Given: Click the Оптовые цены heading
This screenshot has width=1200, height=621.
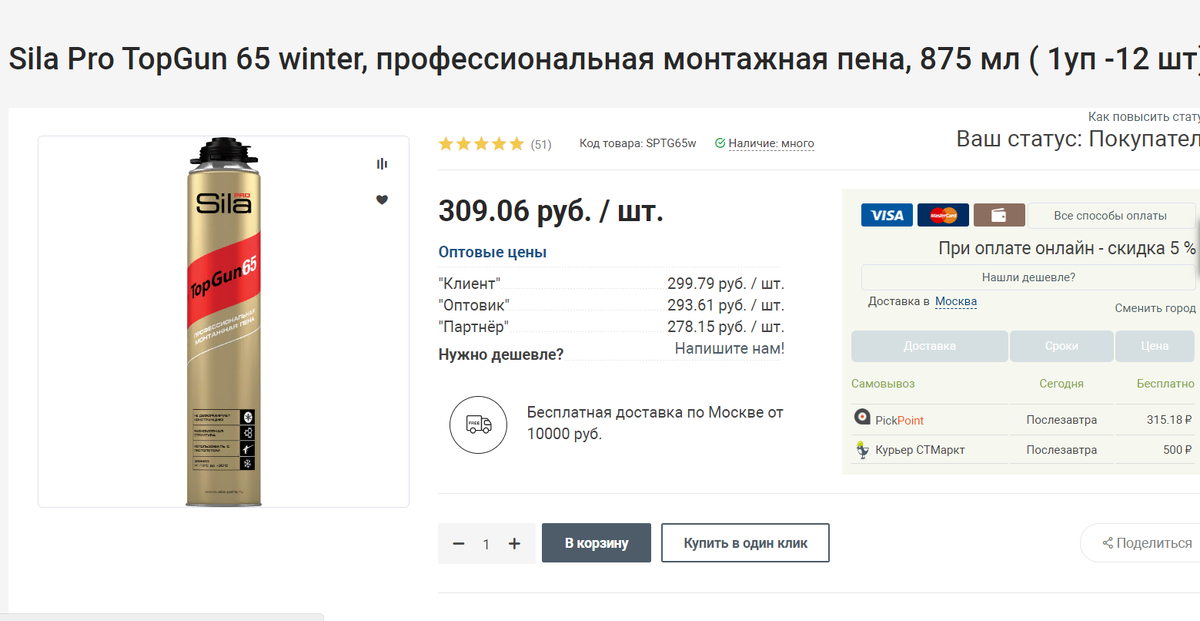Looking at the screenshot, I should [x=493, y=252].
